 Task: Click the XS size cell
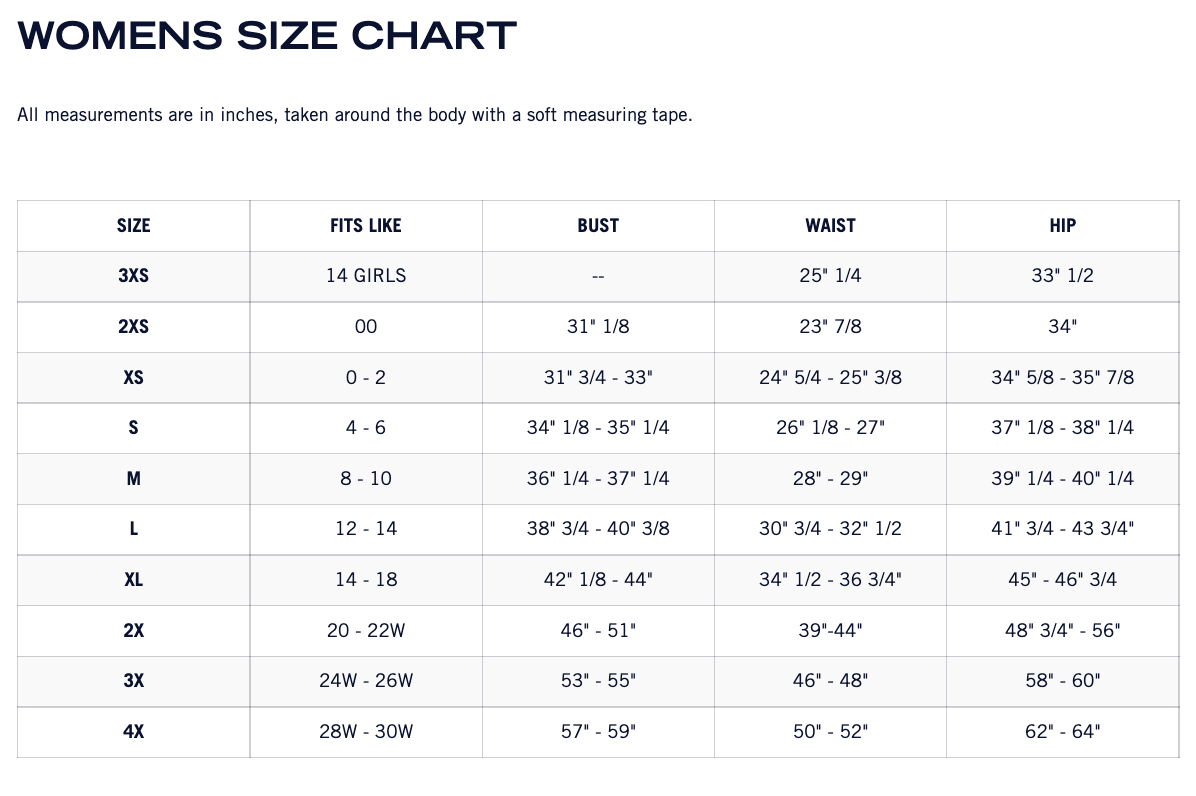coord(133,377)
